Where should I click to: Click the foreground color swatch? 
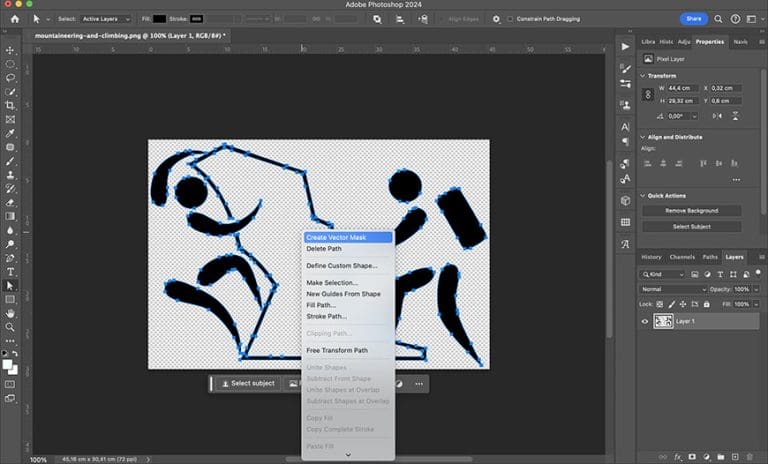pos(7,365)
